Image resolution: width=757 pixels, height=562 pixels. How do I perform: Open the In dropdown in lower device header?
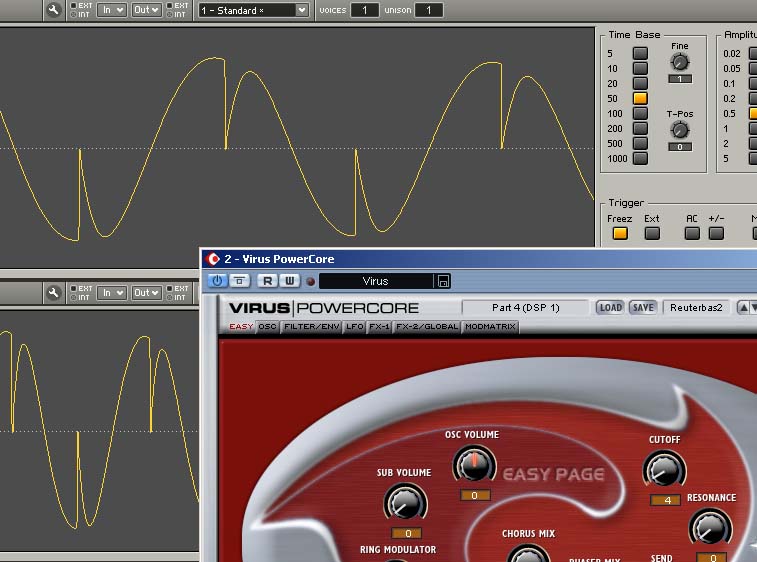112,293
